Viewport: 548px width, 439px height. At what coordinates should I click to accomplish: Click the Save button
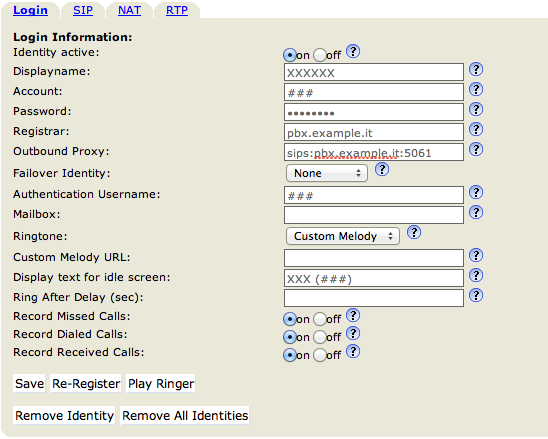(x=29, y=383)
